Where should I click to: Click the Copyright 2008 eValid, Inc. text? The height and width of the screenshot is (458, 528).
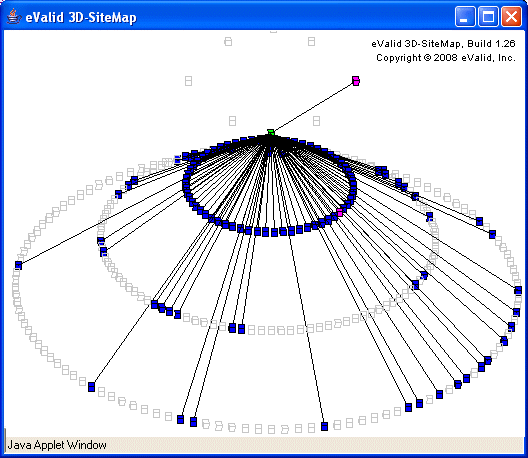click(446, 58)
